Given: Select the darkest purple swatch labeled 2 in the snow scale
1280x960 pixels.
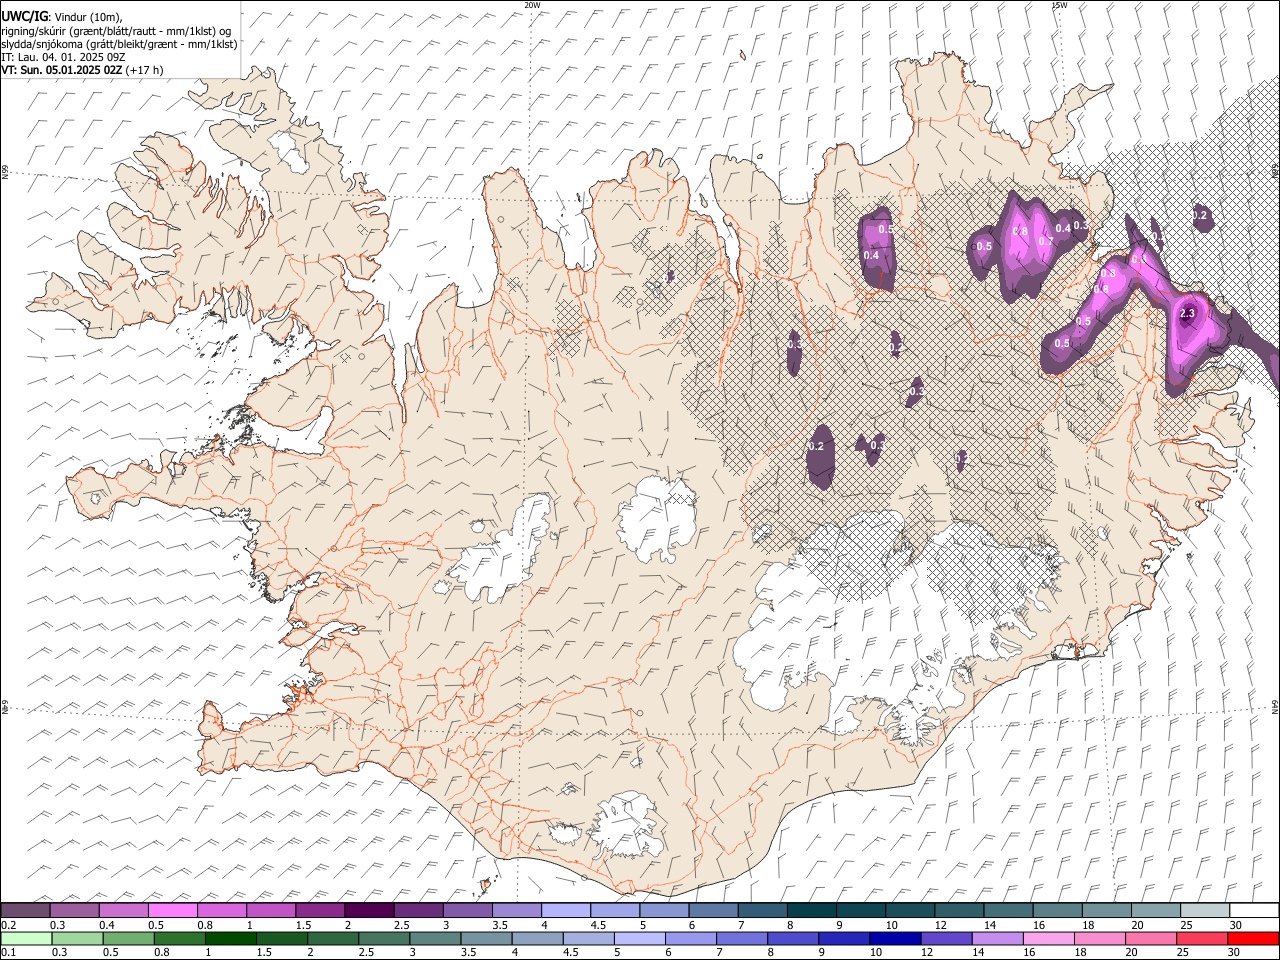Looking at the screenshot, I should (370, 911).
